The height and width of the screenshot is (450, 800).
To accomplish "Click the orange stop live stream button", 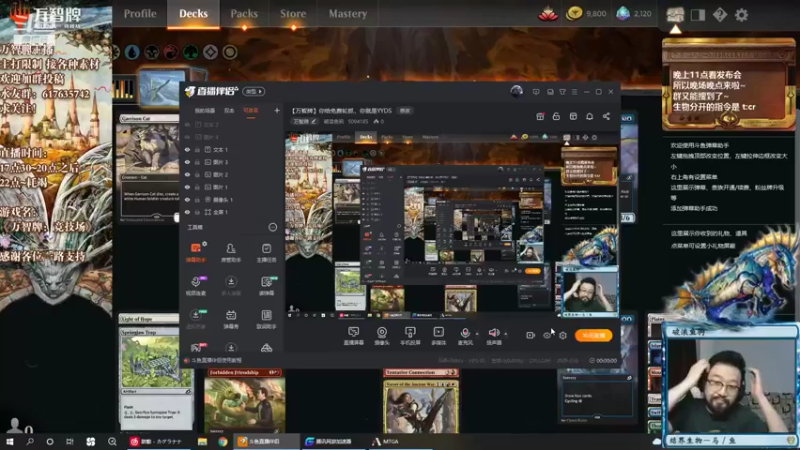I will [593, 335].
